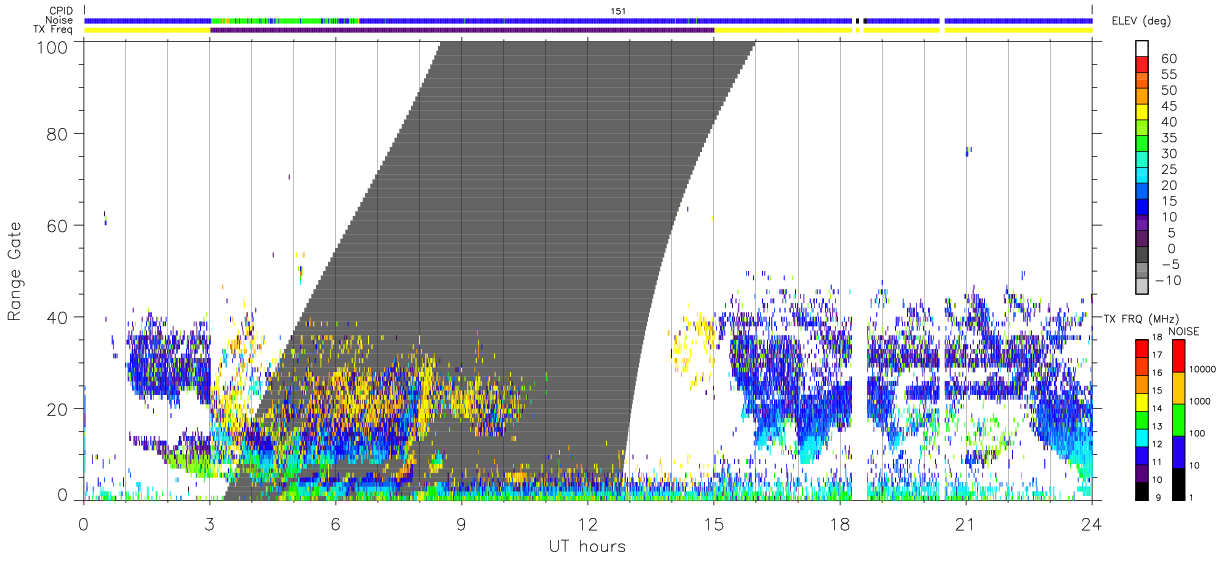Screen dimensions: 1228x567
Task: Click the y-axis tick label 40
Action: (x=58, y=316)
